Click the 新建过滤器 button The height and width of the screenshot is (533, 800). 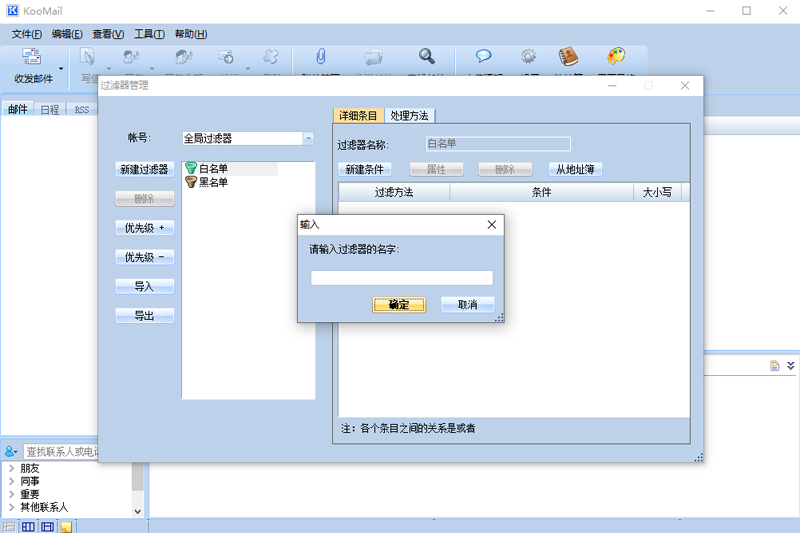pyautogui.click(x=145, y=170)
